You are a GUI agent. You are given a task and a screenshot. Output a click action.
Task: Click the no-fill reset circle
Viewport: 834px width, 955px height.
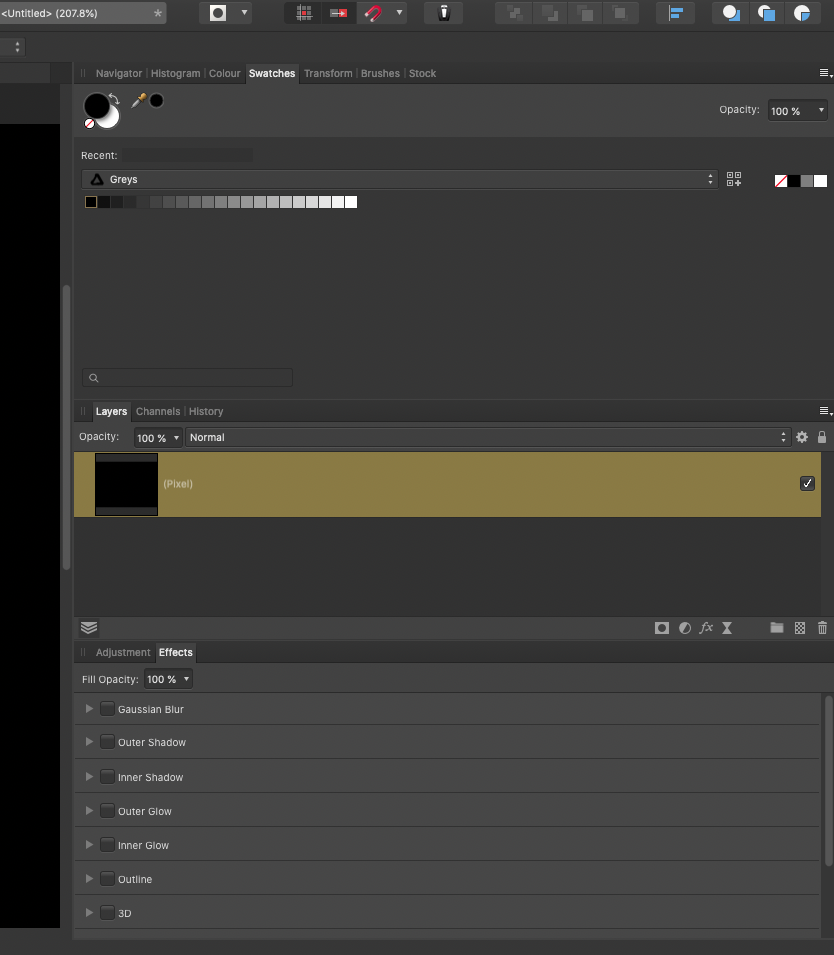(x=90, y=124)
